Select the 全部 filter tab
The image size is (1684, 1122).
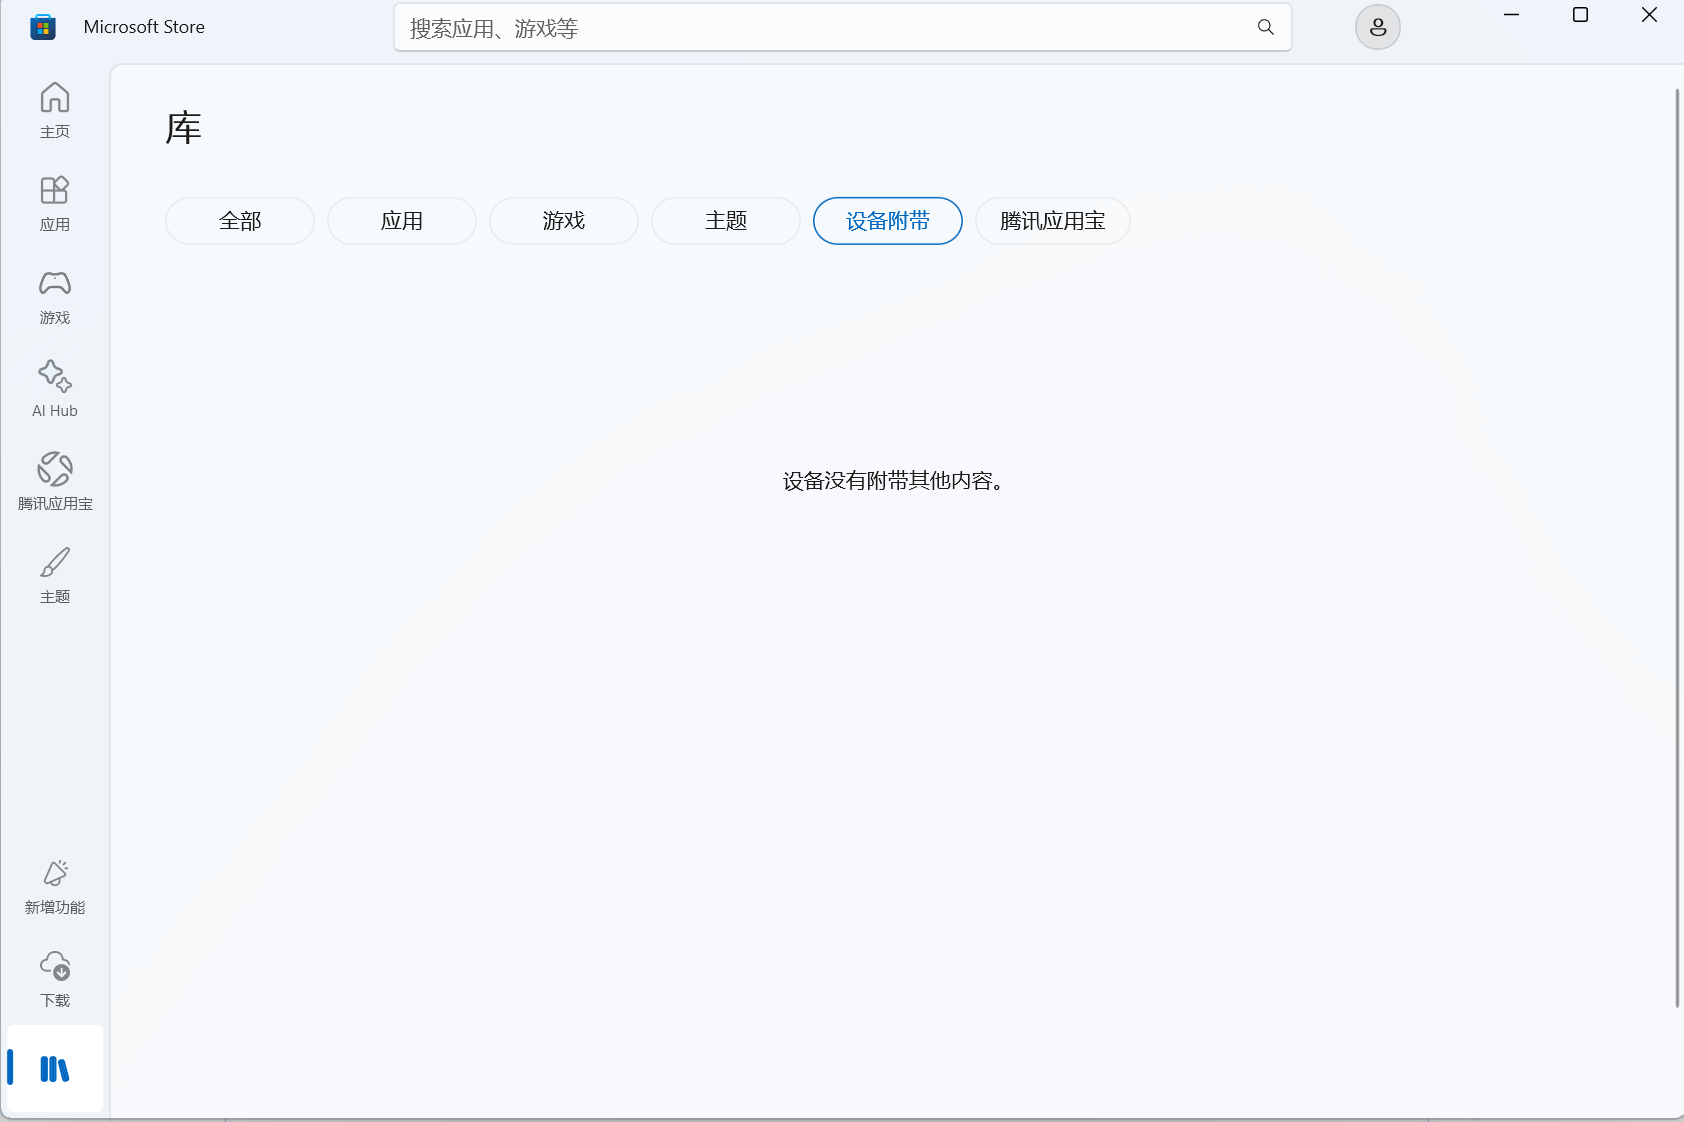[240, 221]
